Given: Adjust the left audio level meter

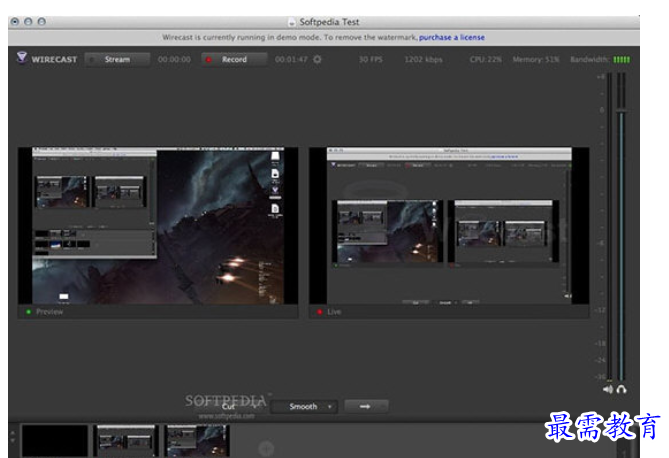Looking at the screenshot, I should (x=609, y=226).
